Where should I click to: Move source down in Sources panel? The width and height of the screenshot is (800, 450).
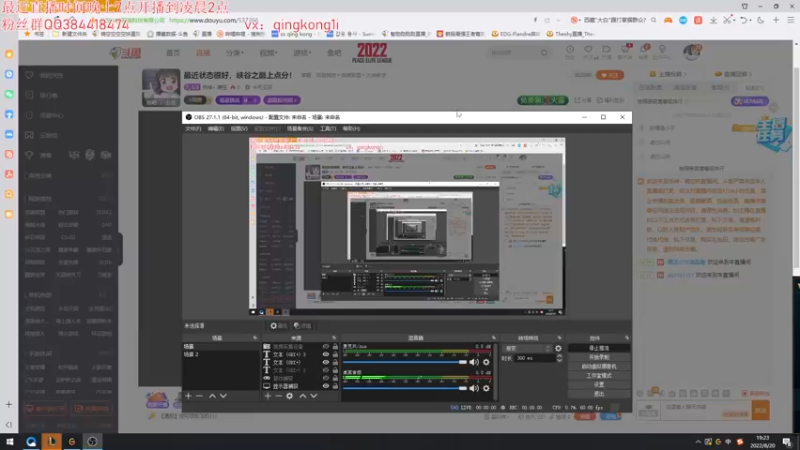(x=314, y=396)
